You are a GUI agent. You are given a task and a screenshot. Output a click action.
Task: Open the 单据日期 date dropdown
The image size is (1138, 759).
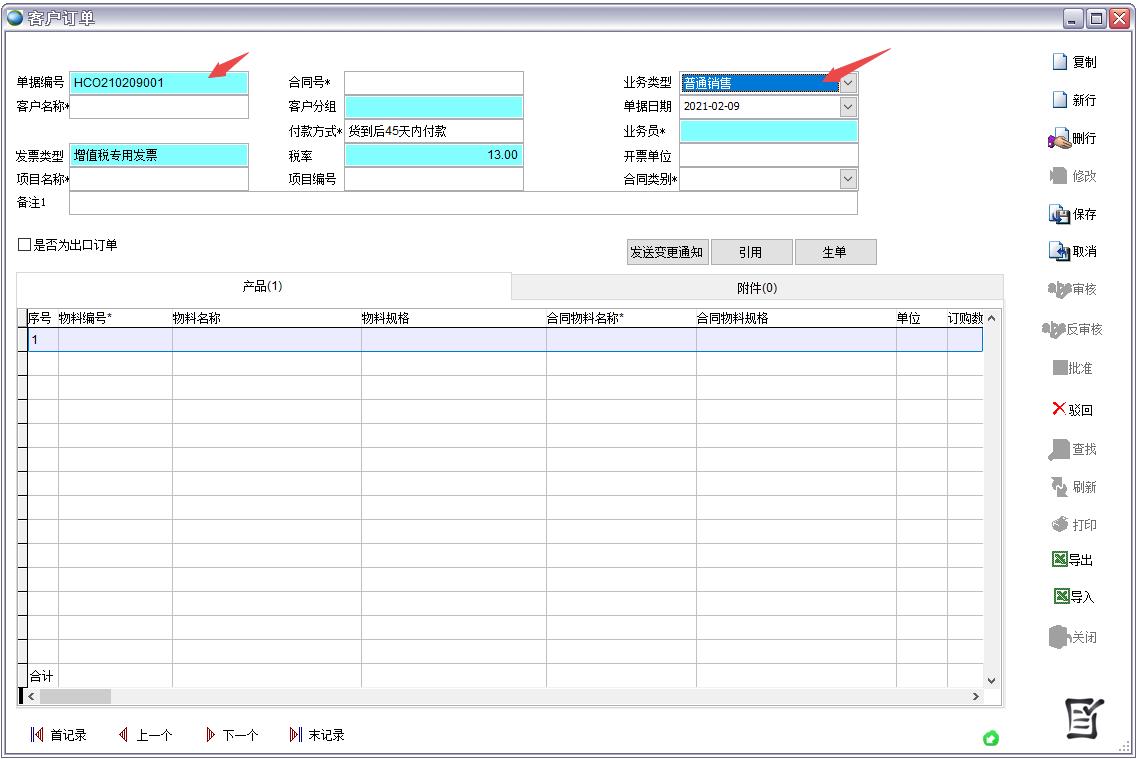[x=847, y=106]
